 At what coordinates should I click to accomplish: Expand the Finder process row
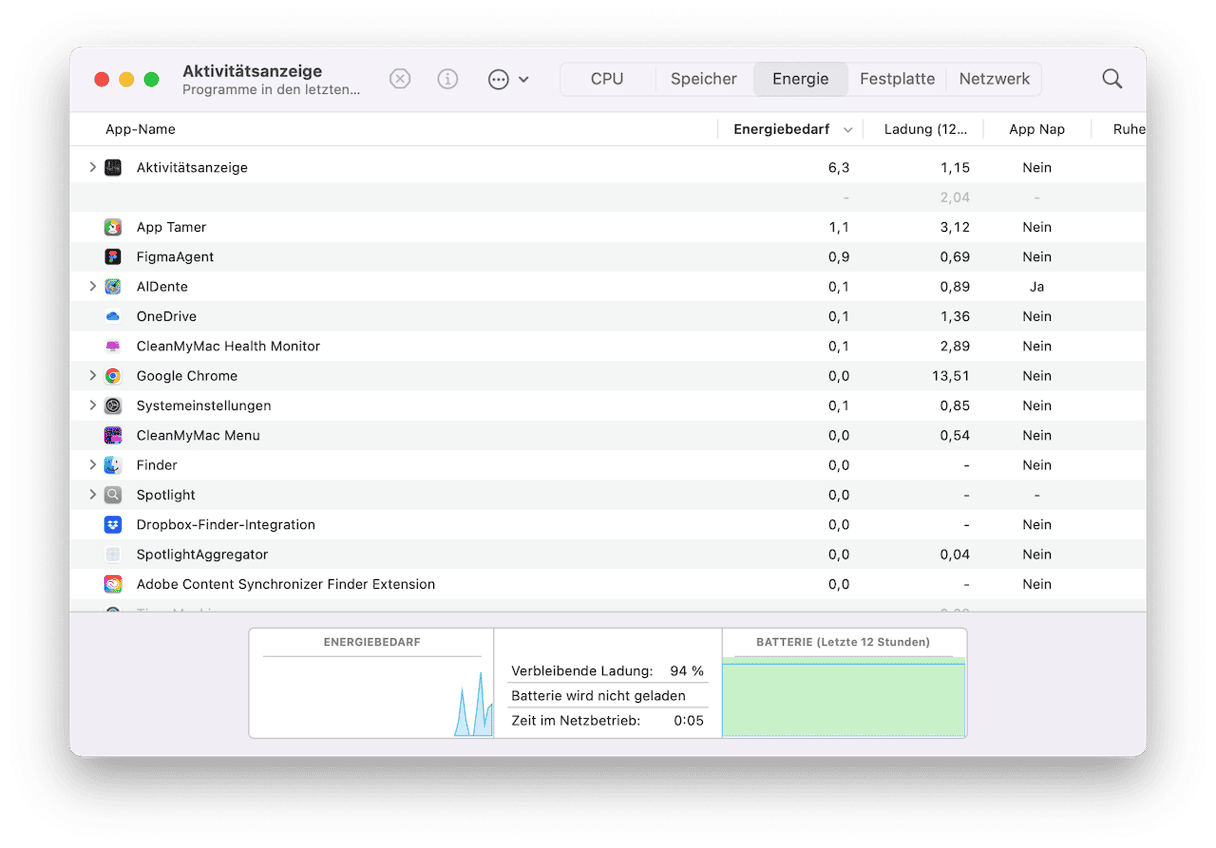coord(93,465)
